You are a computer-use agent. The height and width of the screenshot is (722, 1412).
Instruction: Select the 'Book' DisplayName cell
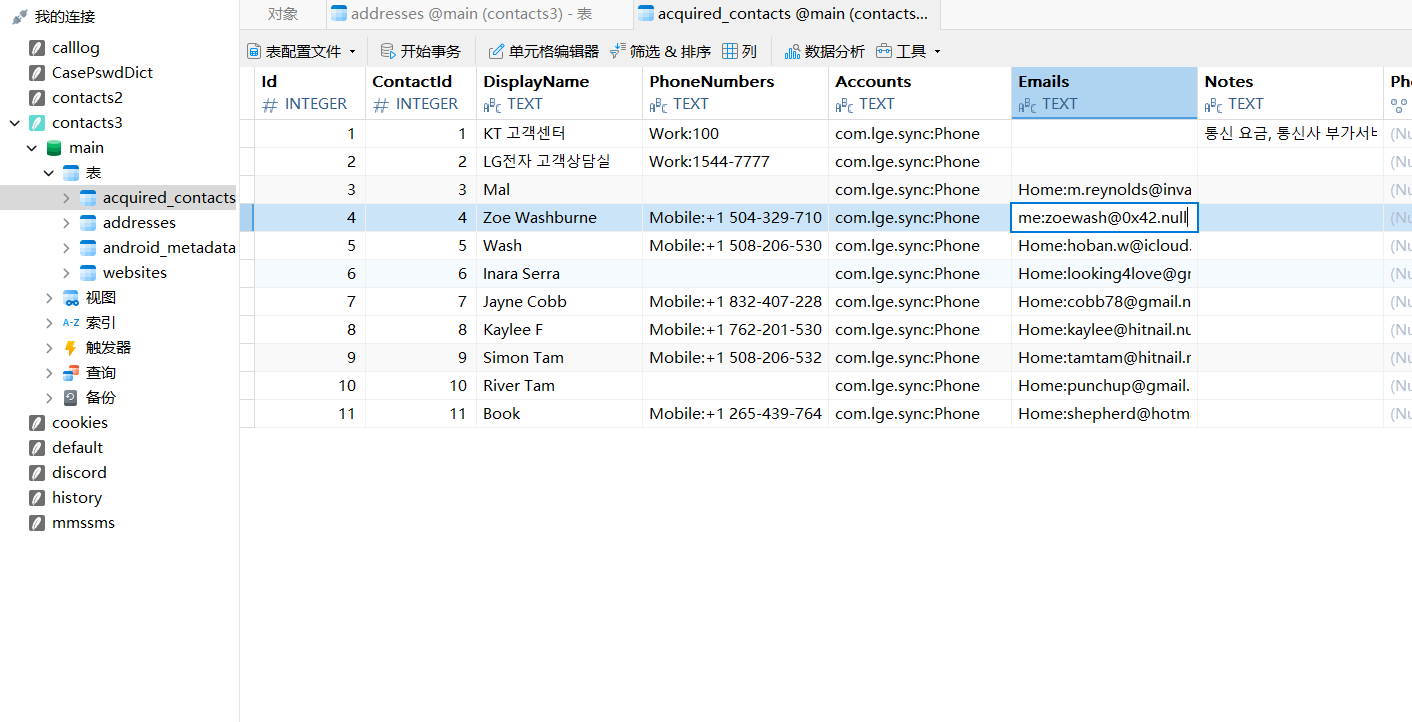[559, 414]
